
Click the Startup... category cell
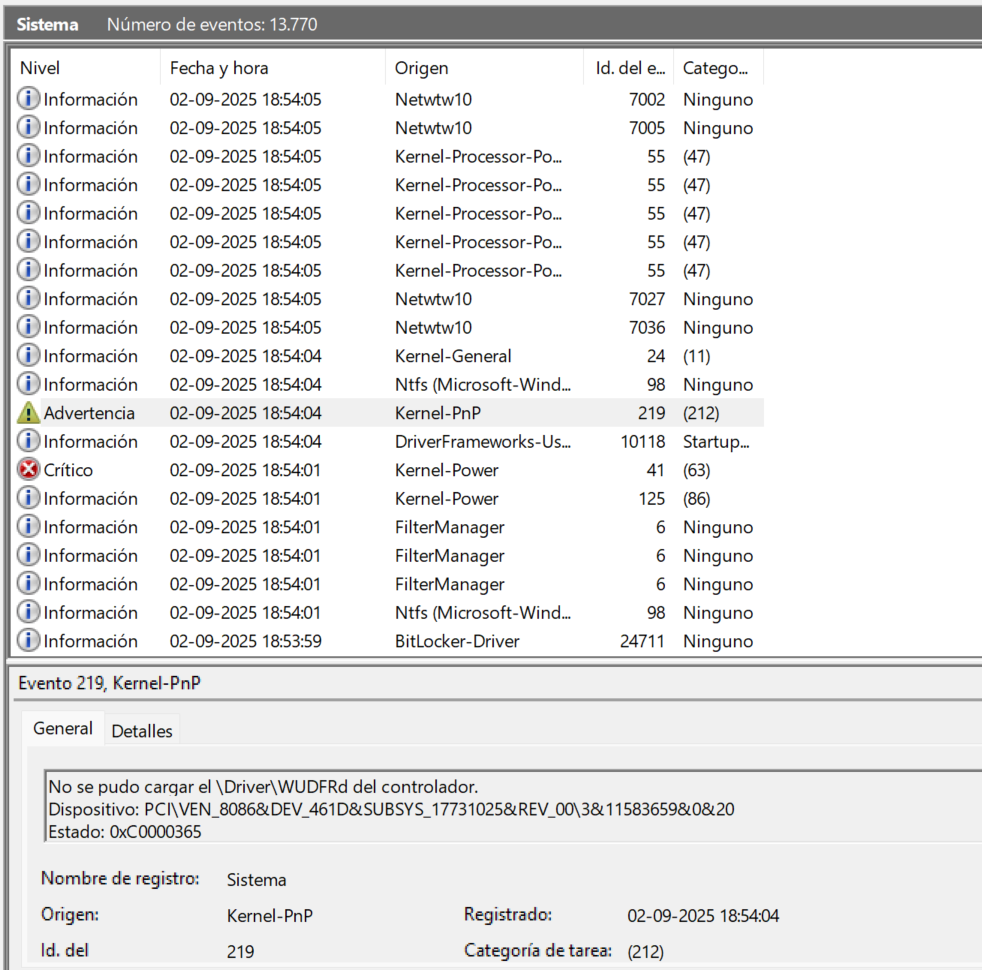pos(716,442)
